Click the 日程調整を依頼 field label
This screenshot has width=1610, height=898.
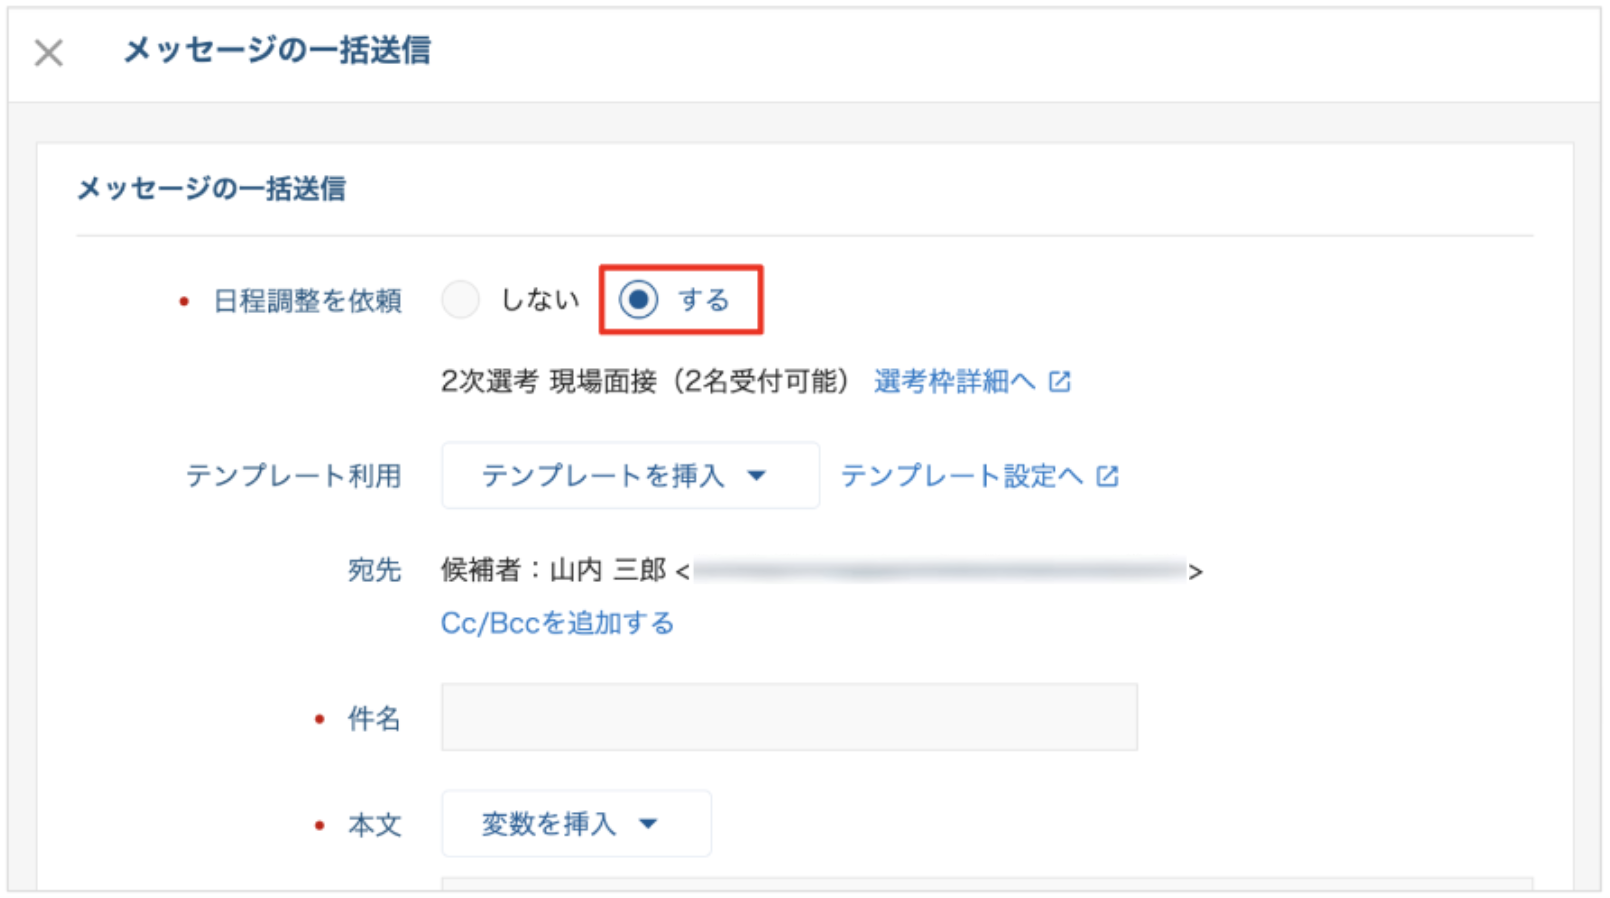pyautogui.click(x=307, y=300)
